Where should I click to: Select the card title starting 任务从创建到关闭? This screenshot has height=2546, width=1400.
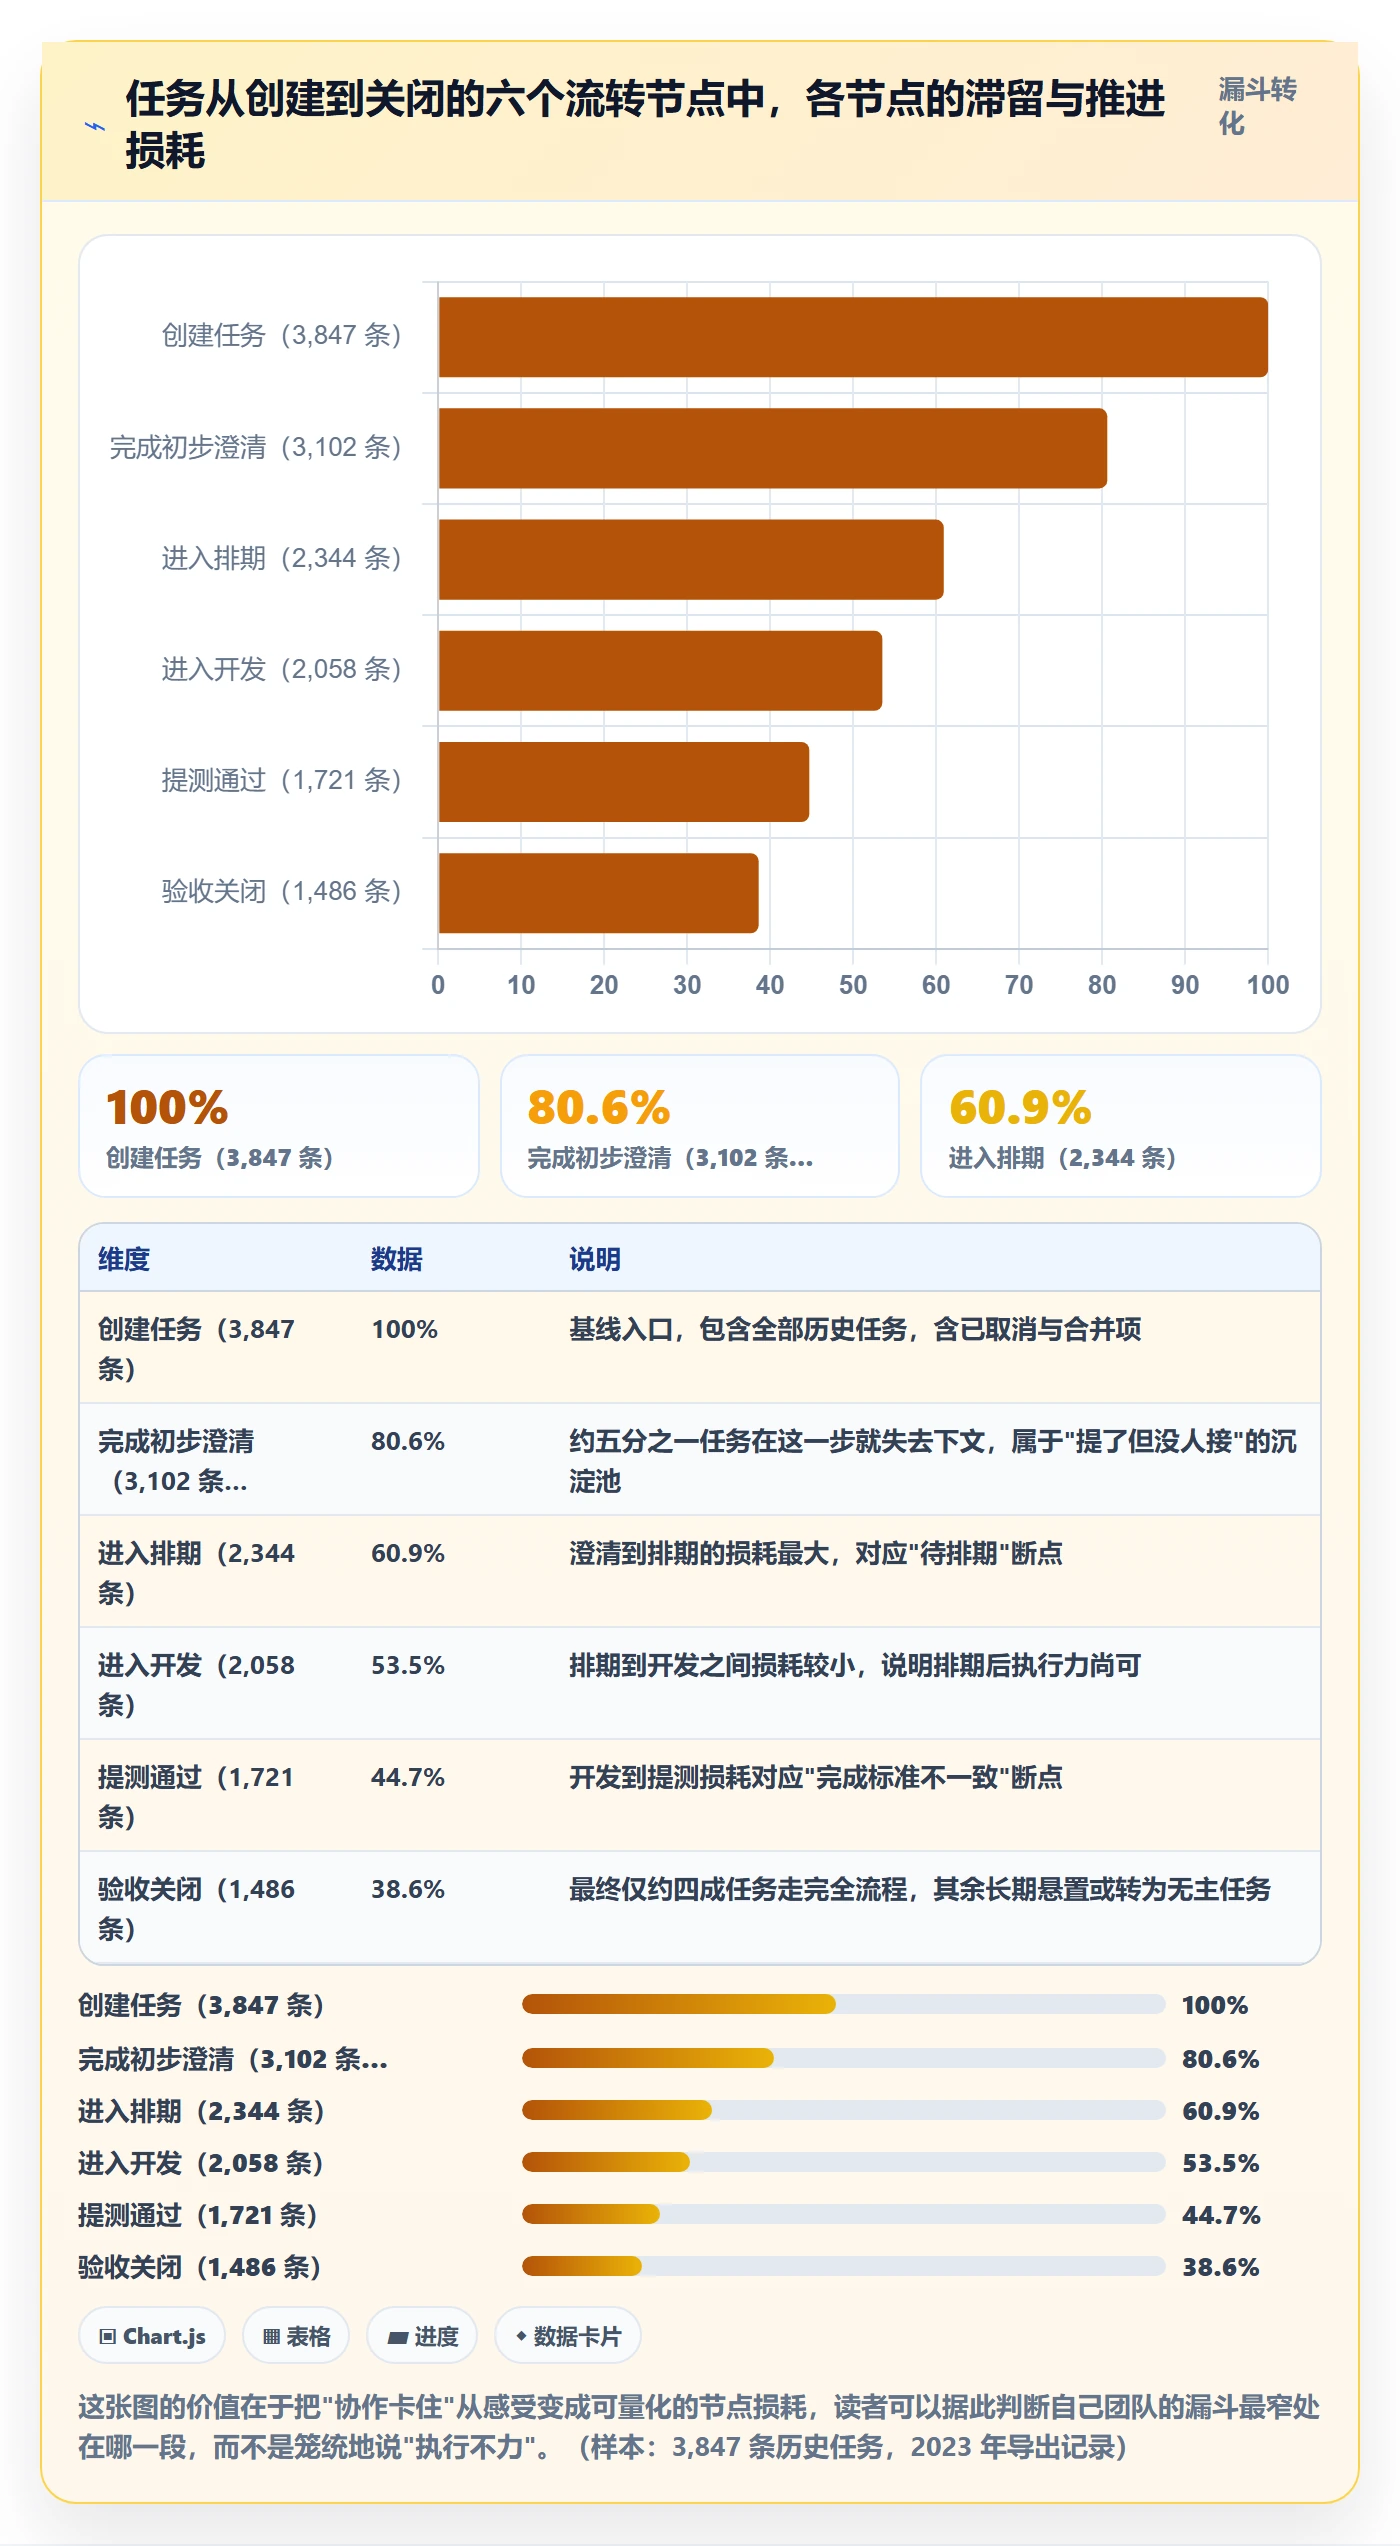[645, 125]
